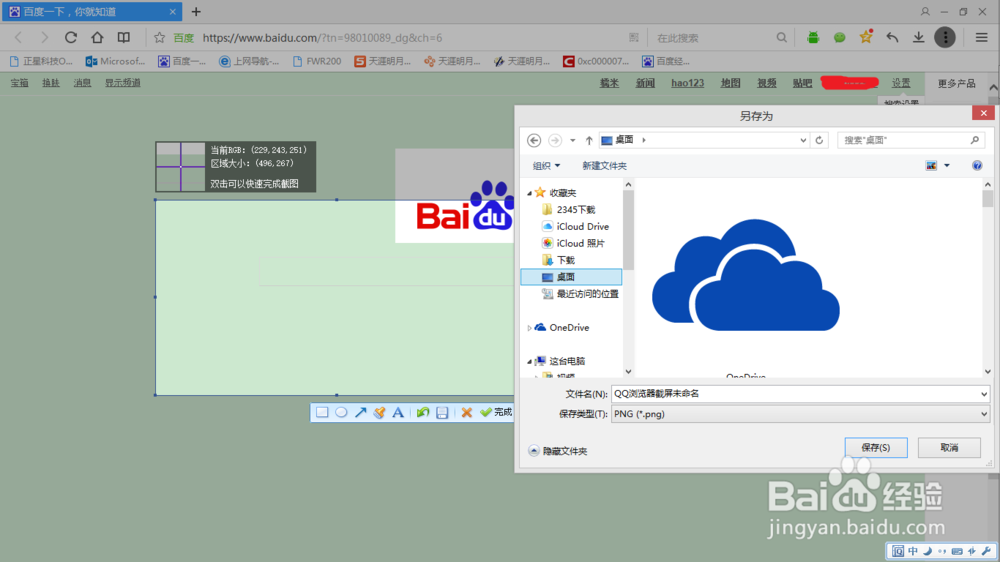
Task: Expand the OneDrive tree node
Action: pyautogui.click(x=529, y=328)
